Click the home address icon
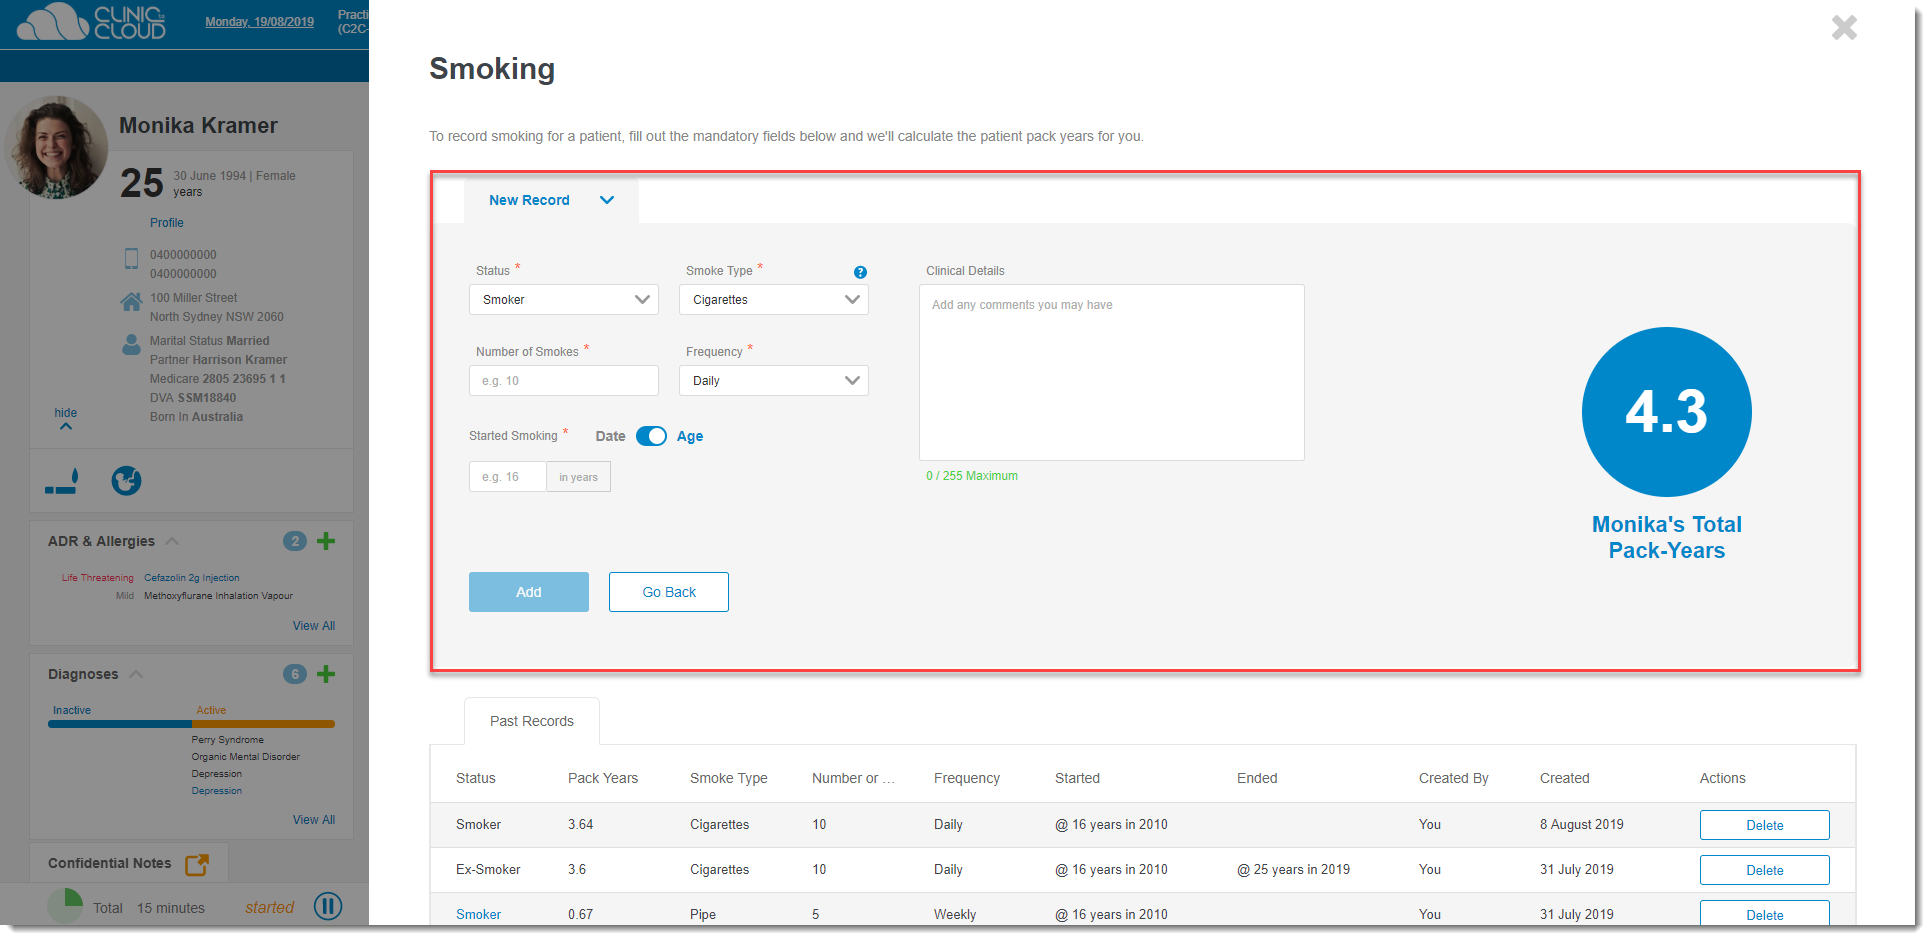Screen dimensions: 1930x940 click(131, 301)
